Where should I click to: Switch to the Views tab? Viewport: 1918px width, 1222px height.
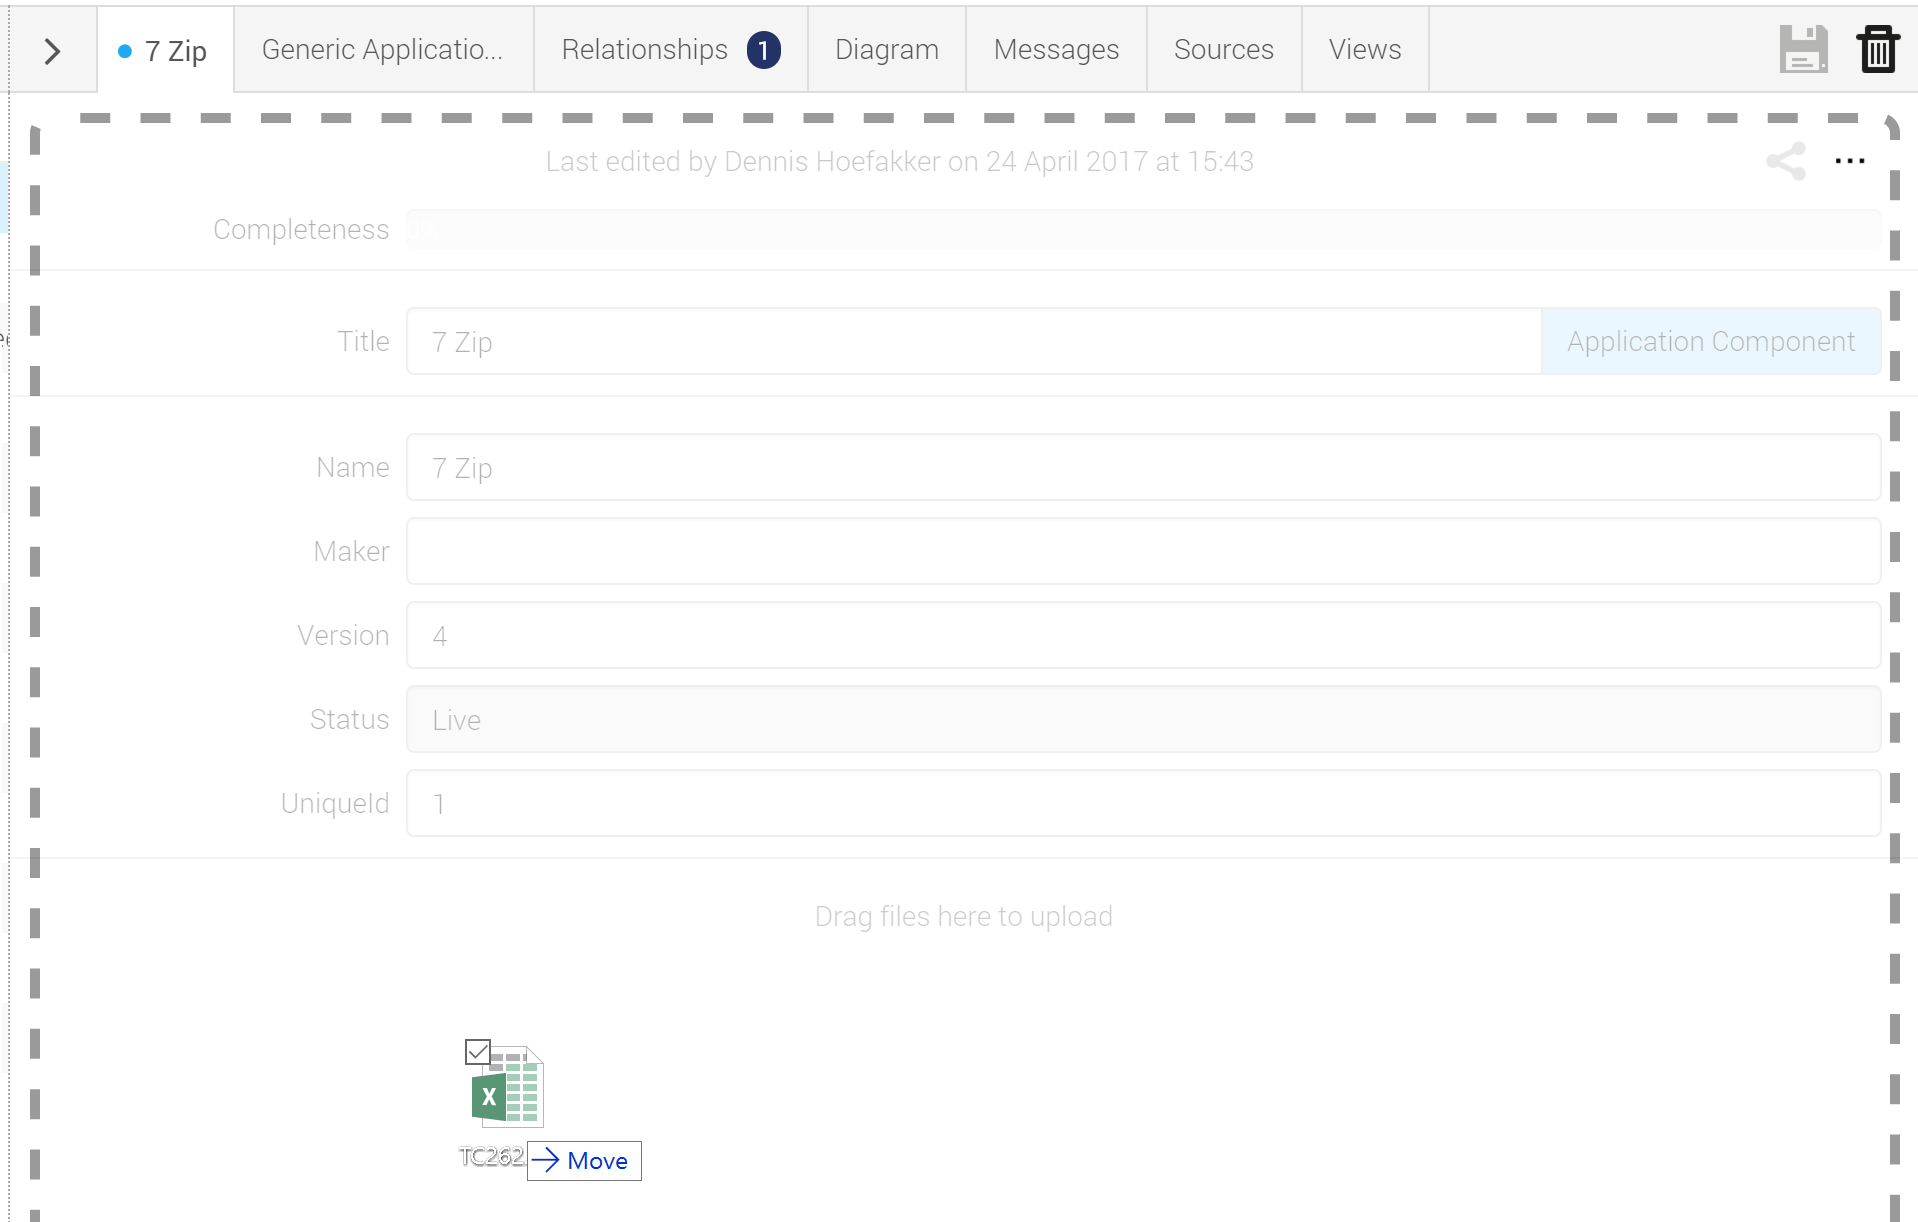1365,50
